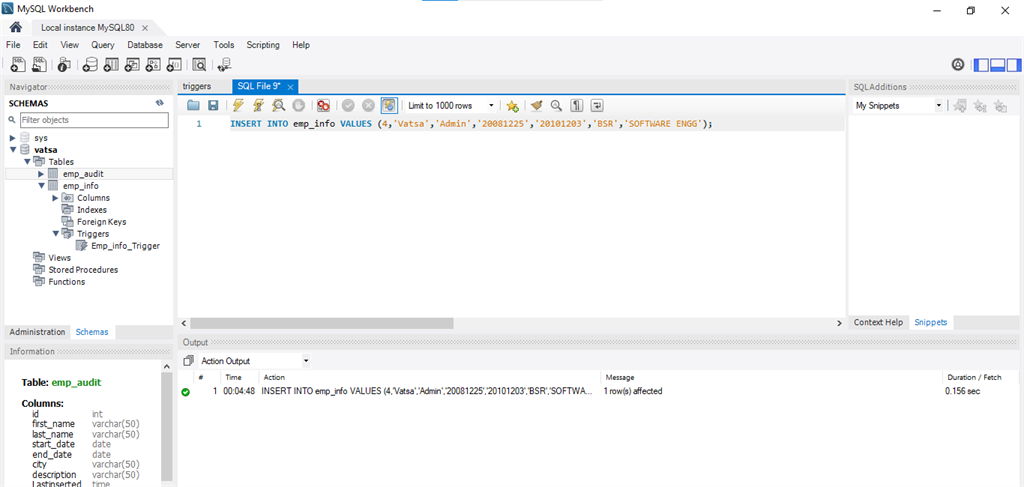
Task: Select Emp_info_Trigger in tree
Action: coord(125,246)
